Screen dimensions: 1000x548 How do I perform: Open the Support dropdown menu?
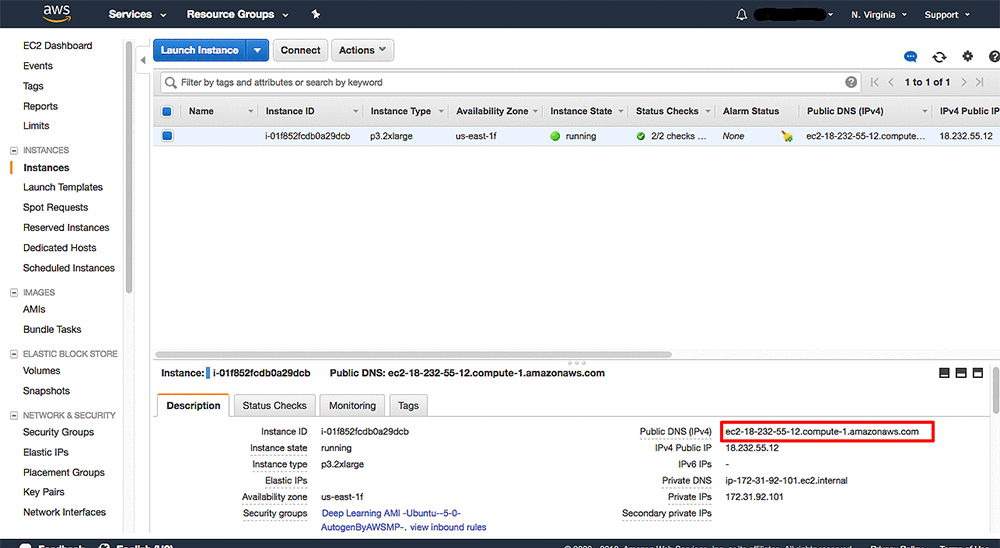point(947,15)
